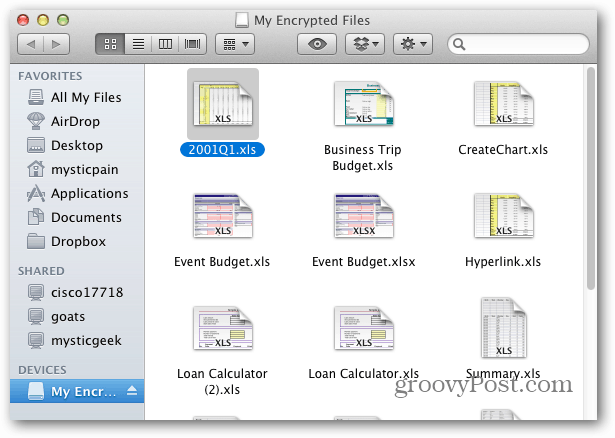Select the Summary.xls file icon
Image resolution: width=615 pixels, height=438 pixels.
point(504,328)
